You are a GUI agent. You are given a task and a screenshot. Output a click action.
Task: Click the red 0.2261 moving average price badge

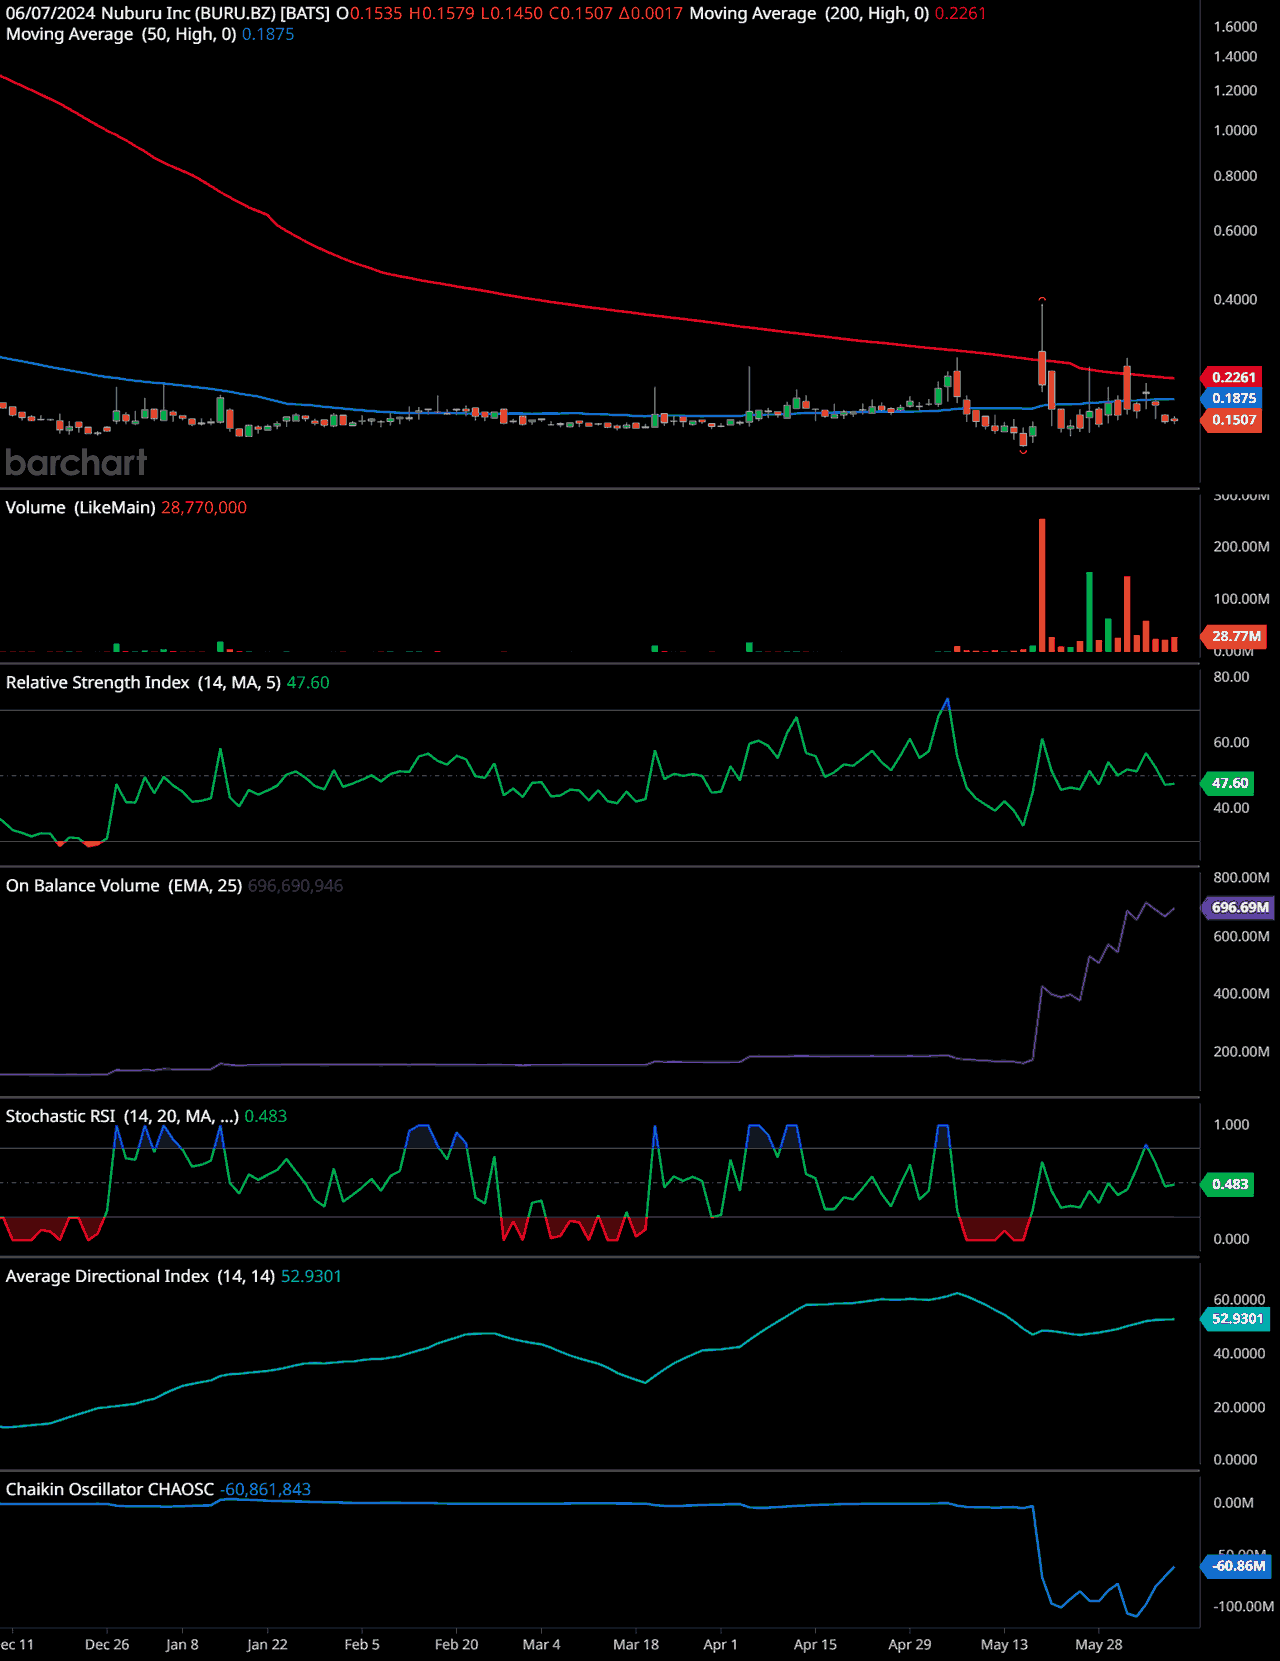[1233, 377]
